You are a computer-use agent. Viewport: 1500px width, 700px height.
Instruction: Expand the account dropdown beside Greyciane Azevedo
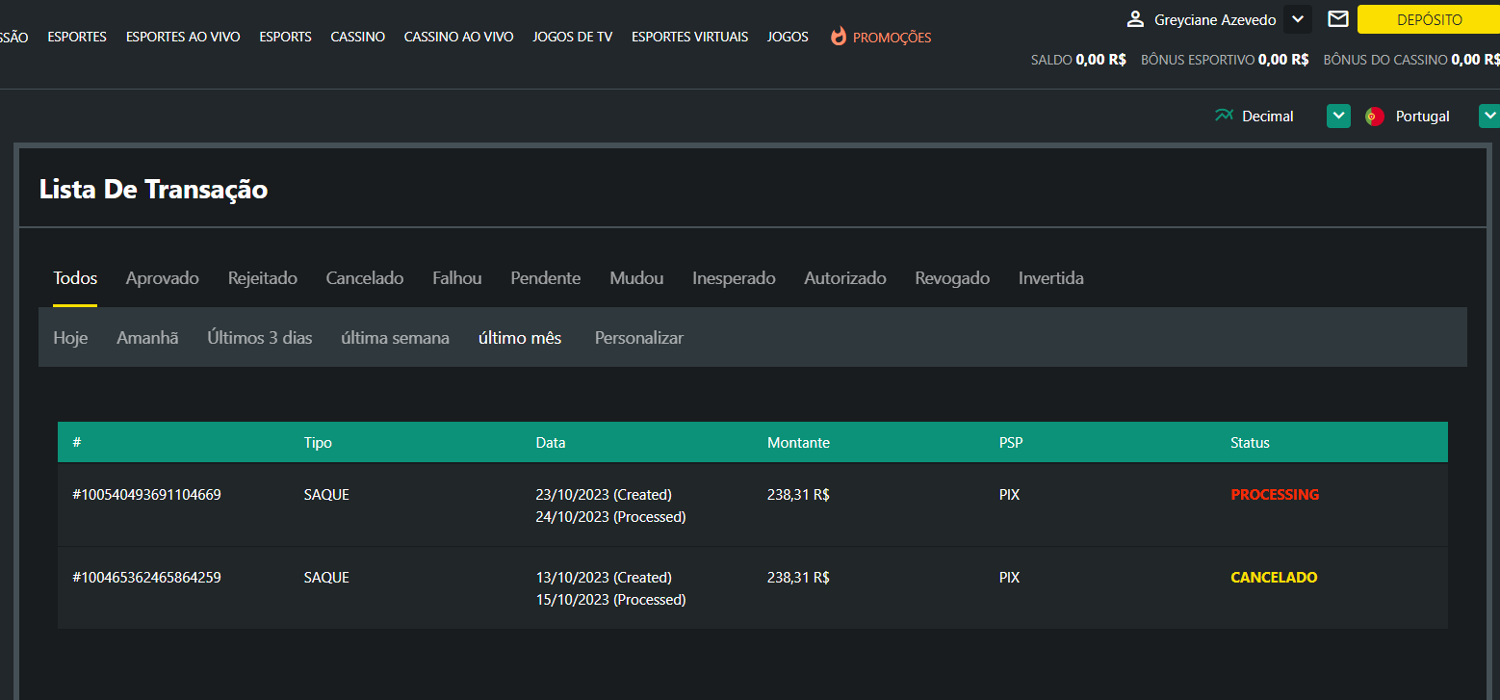[x=1297, y=19]
